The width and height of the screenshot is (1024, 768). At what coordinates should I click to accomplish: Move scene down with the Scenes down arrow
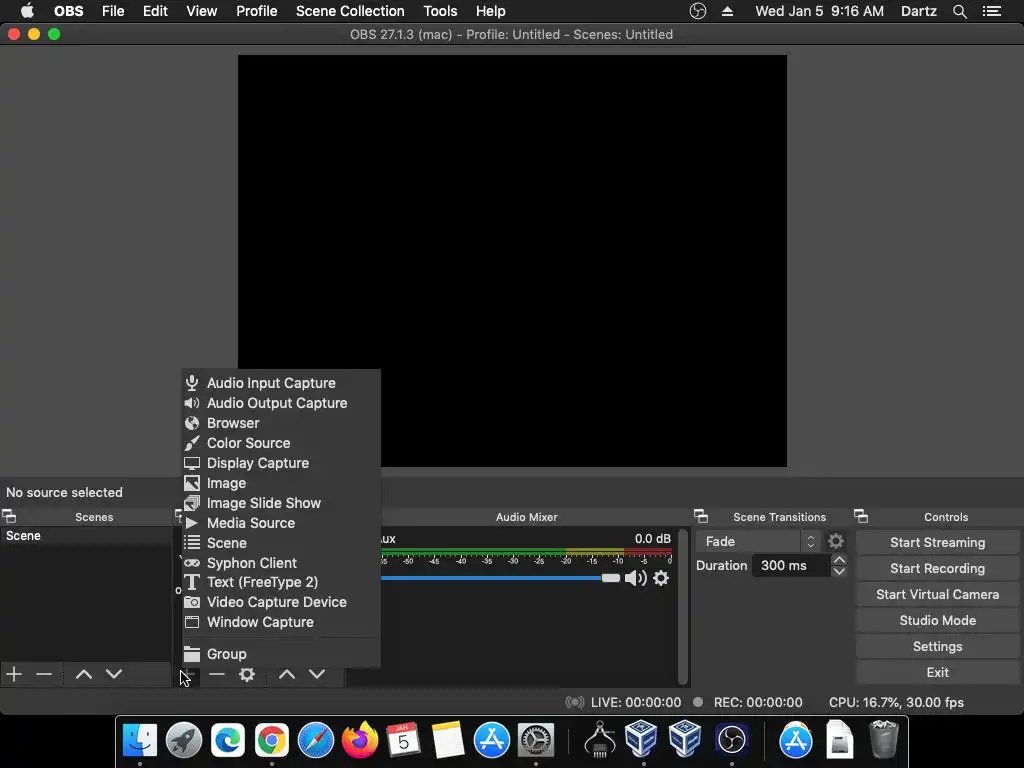tap(114, 674)
